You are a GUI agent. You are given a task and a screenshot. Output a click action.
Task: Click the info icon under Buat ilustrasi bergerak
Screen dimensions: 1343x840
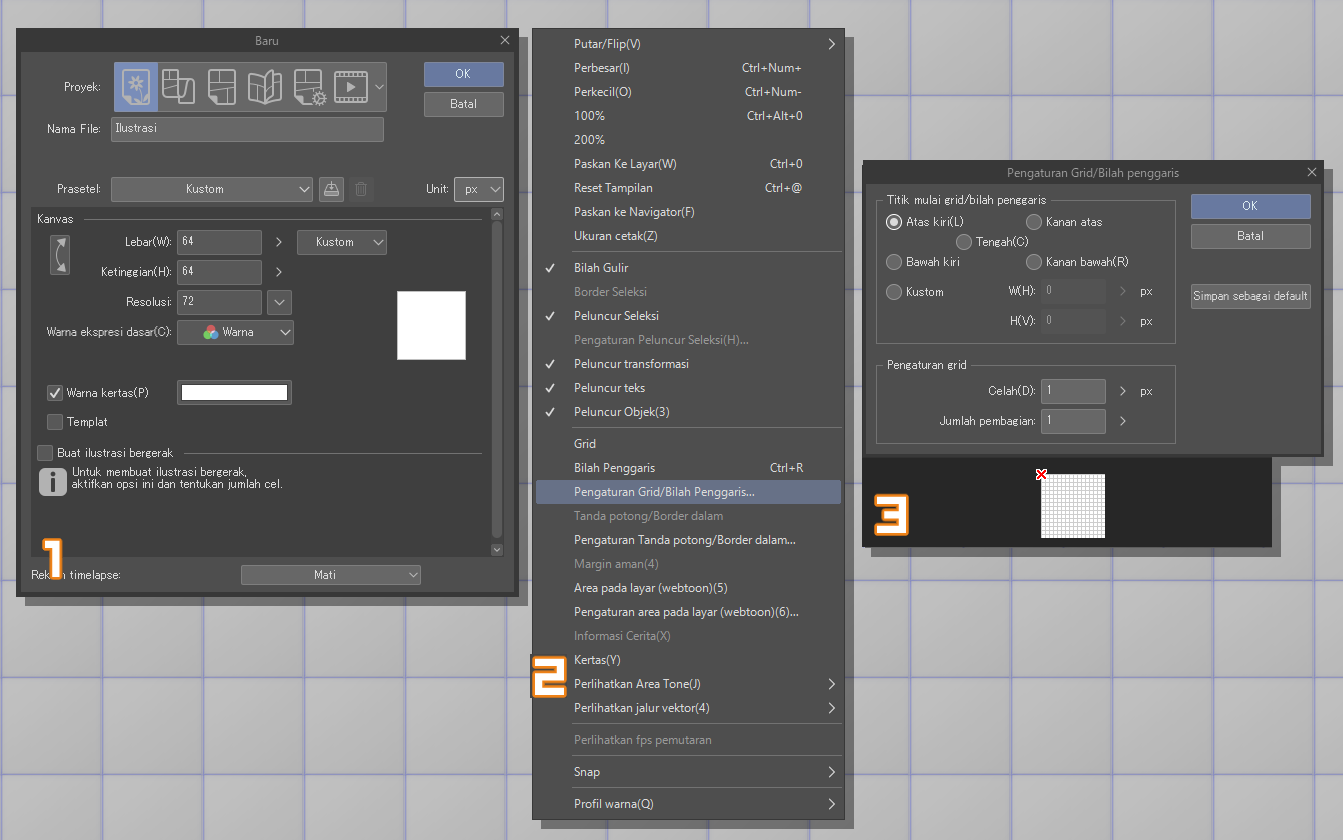click(52, 481)
